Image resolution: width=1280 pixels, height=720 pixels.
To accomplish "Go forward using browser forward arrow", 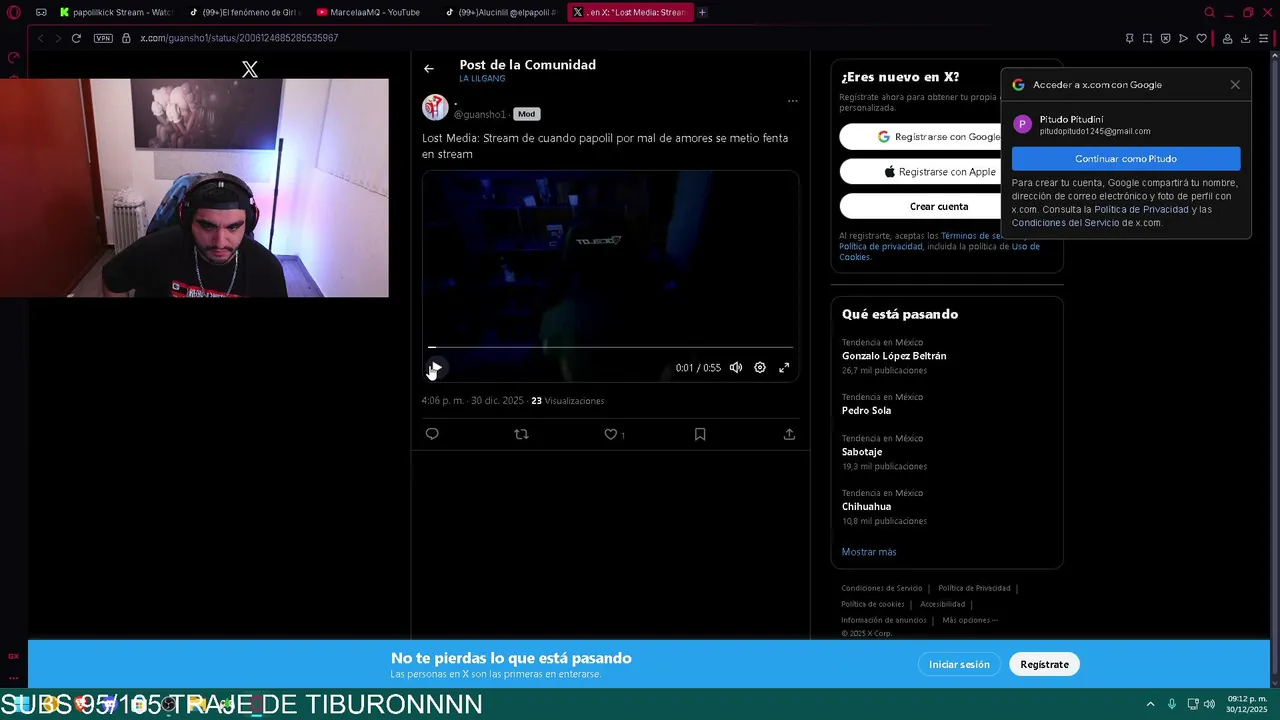I will click(x=58, y=38).
